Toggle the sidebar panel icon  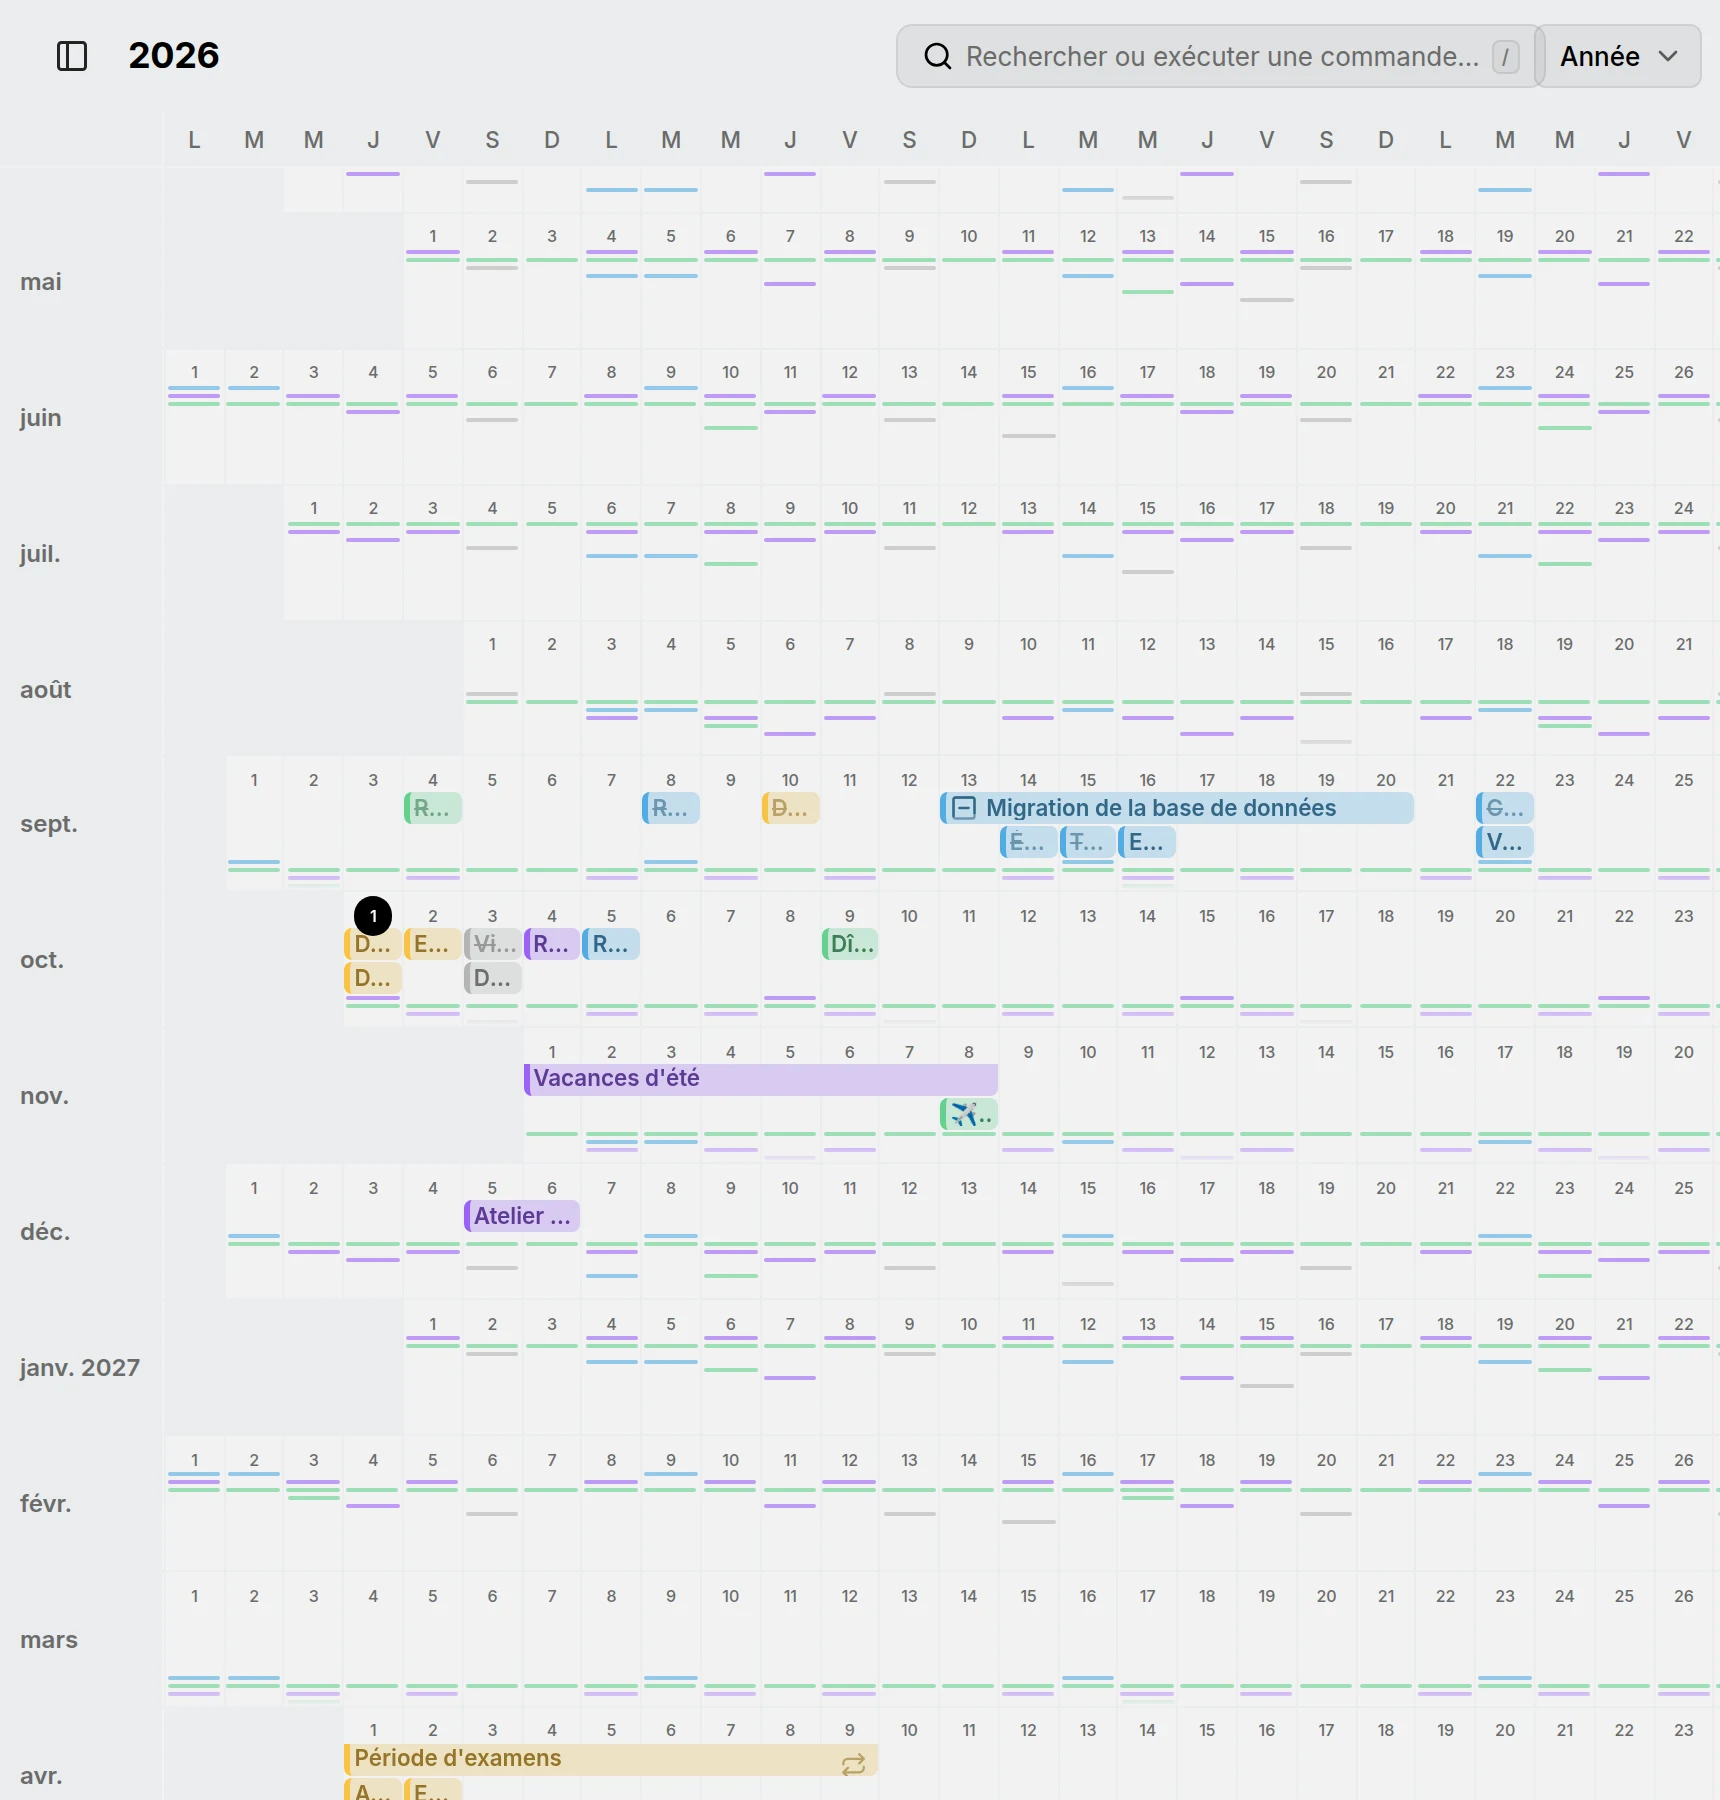click(x=72, y=56)
